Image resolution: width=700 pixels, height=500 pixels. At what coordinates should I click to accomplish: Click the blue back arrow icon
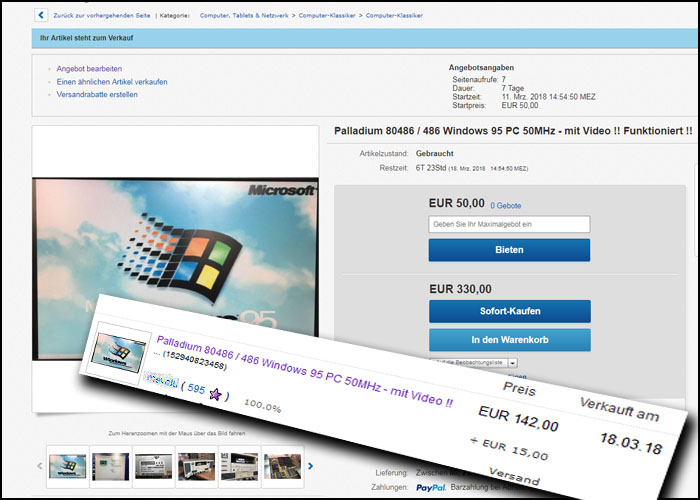coord(41,15)
